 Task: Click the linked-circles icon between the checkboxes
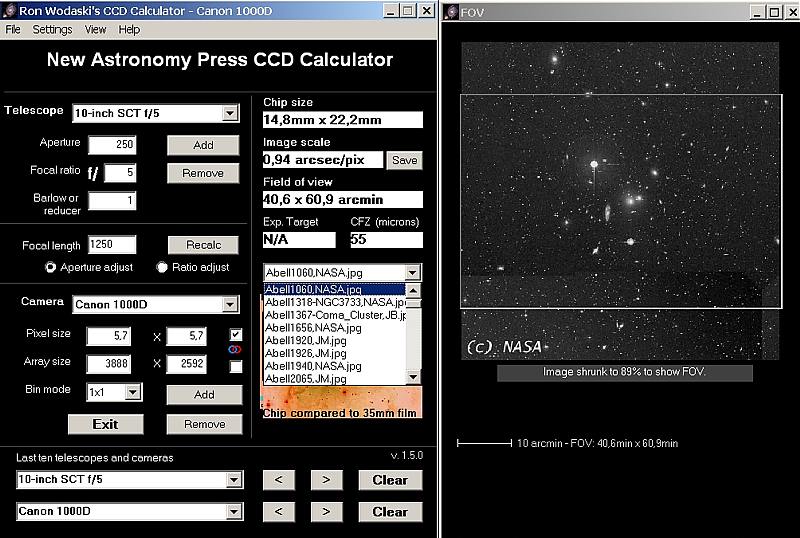point(235,350)
